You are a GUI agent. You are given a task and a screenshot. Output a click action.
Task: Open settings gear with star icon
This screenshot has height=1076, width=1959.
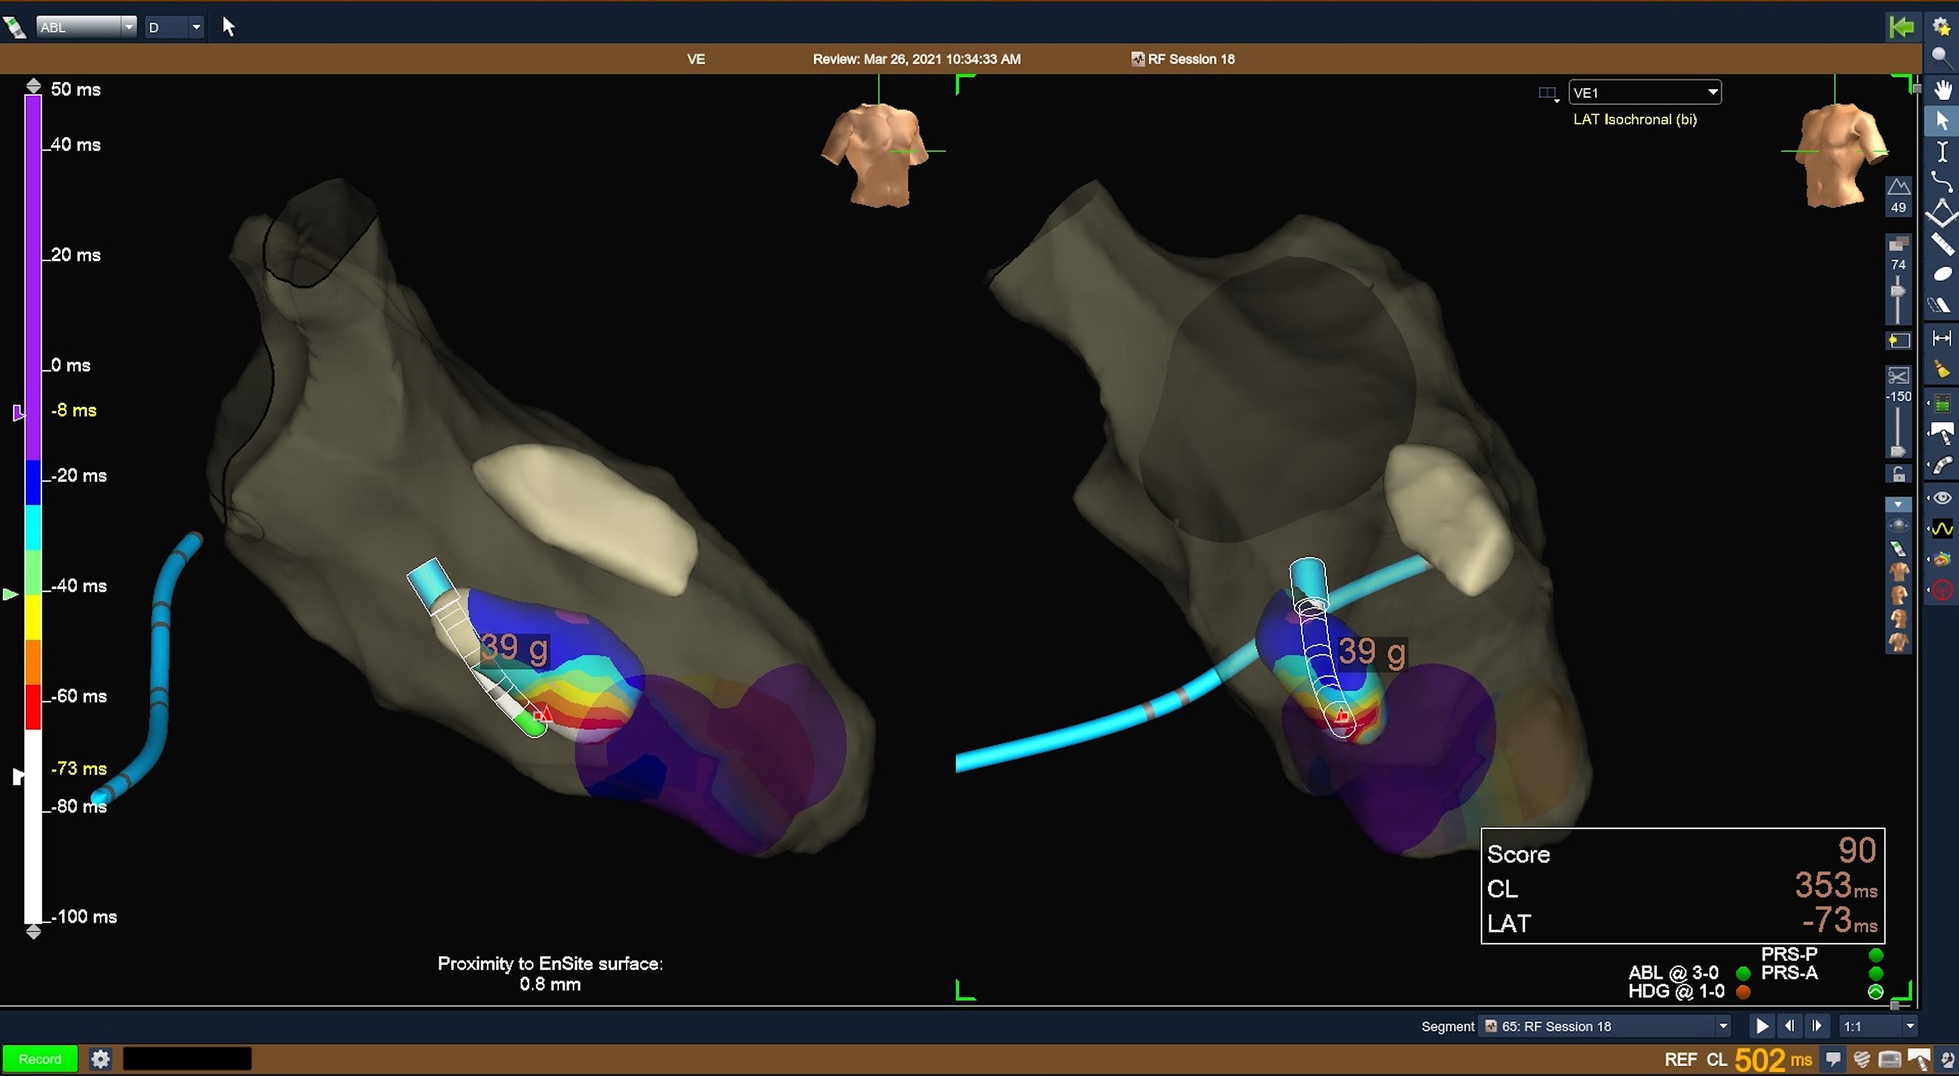coord(1942,27)
